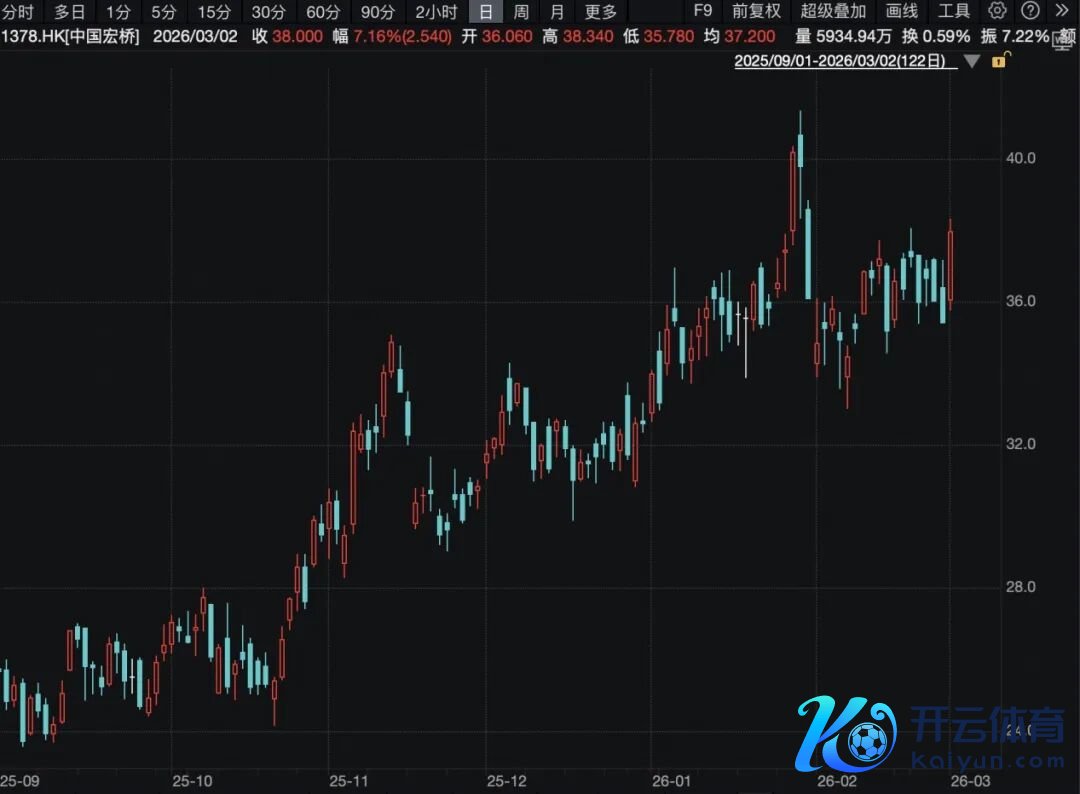Switch to 2小时 period
Viewport: 1080px width, 794px height.
point(436,12)
